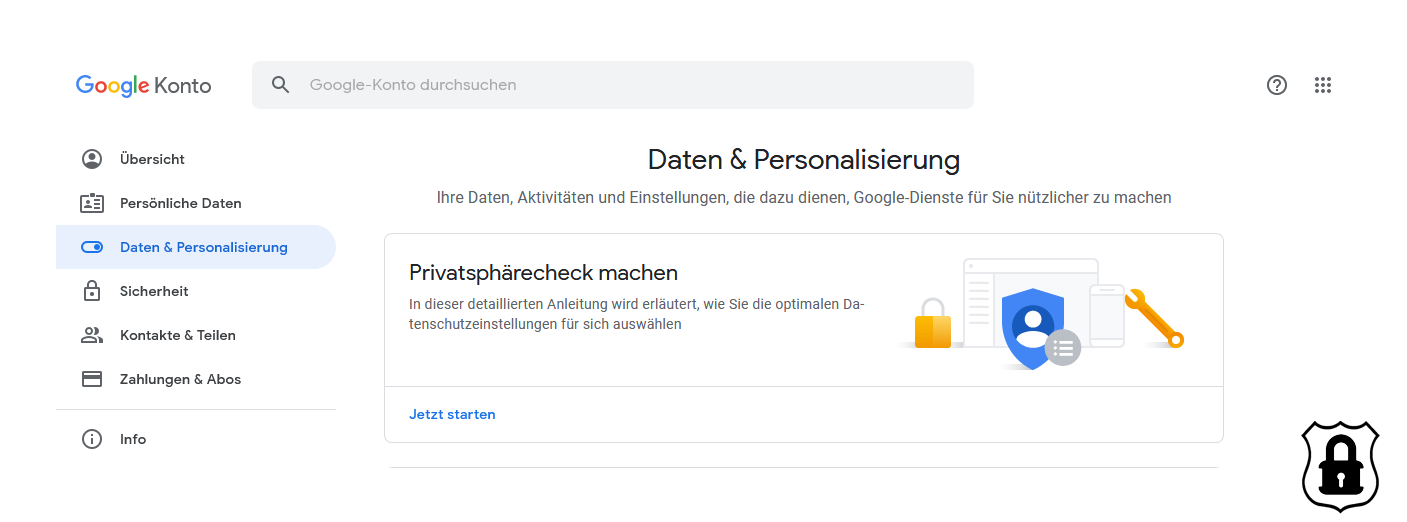1407x522 pixels.
Task: Click the Zahlungen & Abos card icon
Action: [92, 379]
